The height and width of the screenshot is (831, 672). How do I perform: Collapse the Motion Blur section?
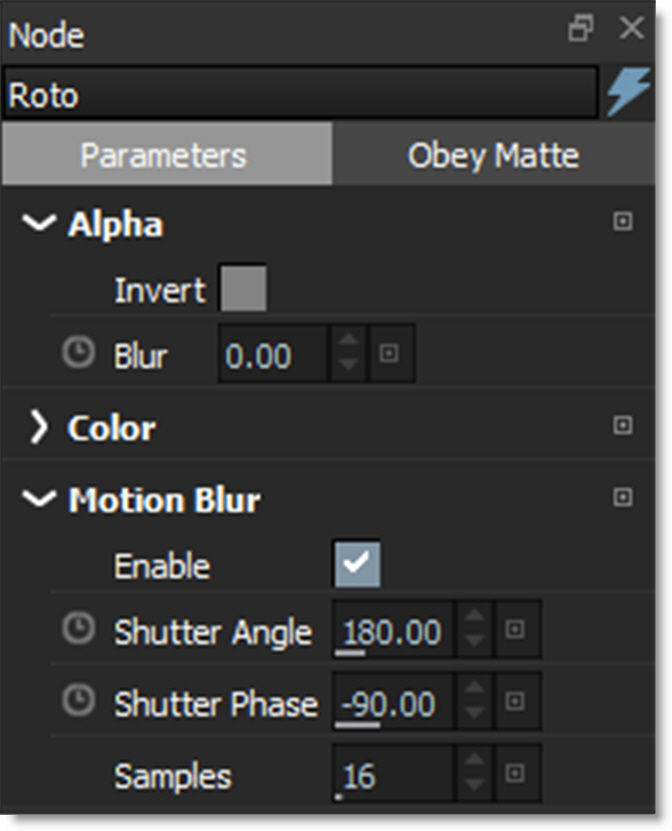point(40,499)
